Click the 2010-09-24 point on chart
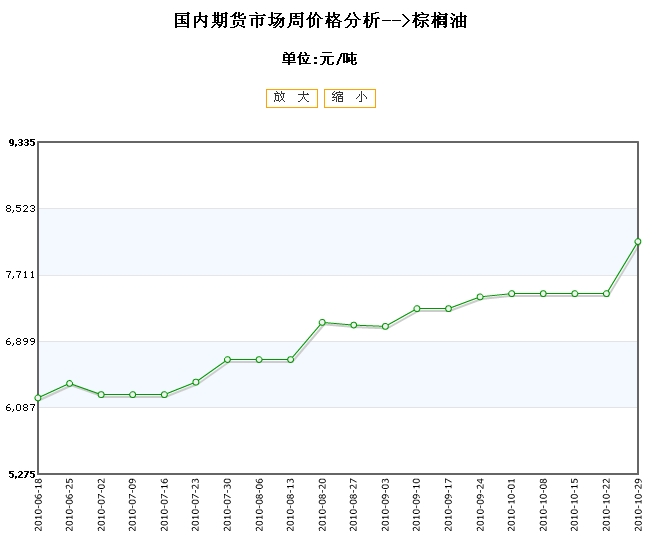The image size is (660, 551). pyautogui.click(x=480, y=297)
